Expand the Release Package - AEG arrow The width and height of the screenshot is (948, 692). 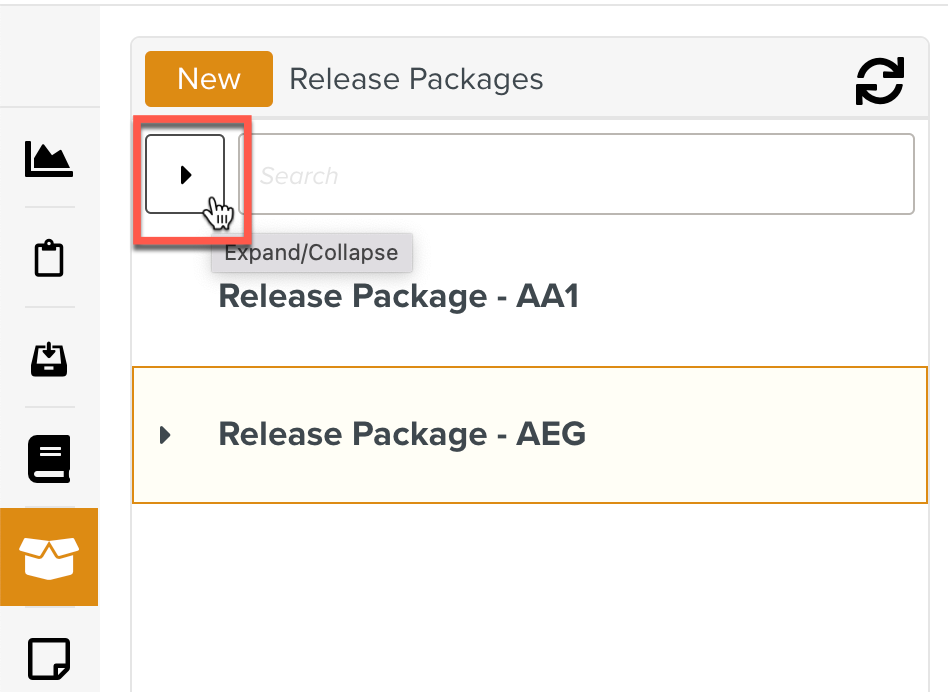click(x=166, y=435)
